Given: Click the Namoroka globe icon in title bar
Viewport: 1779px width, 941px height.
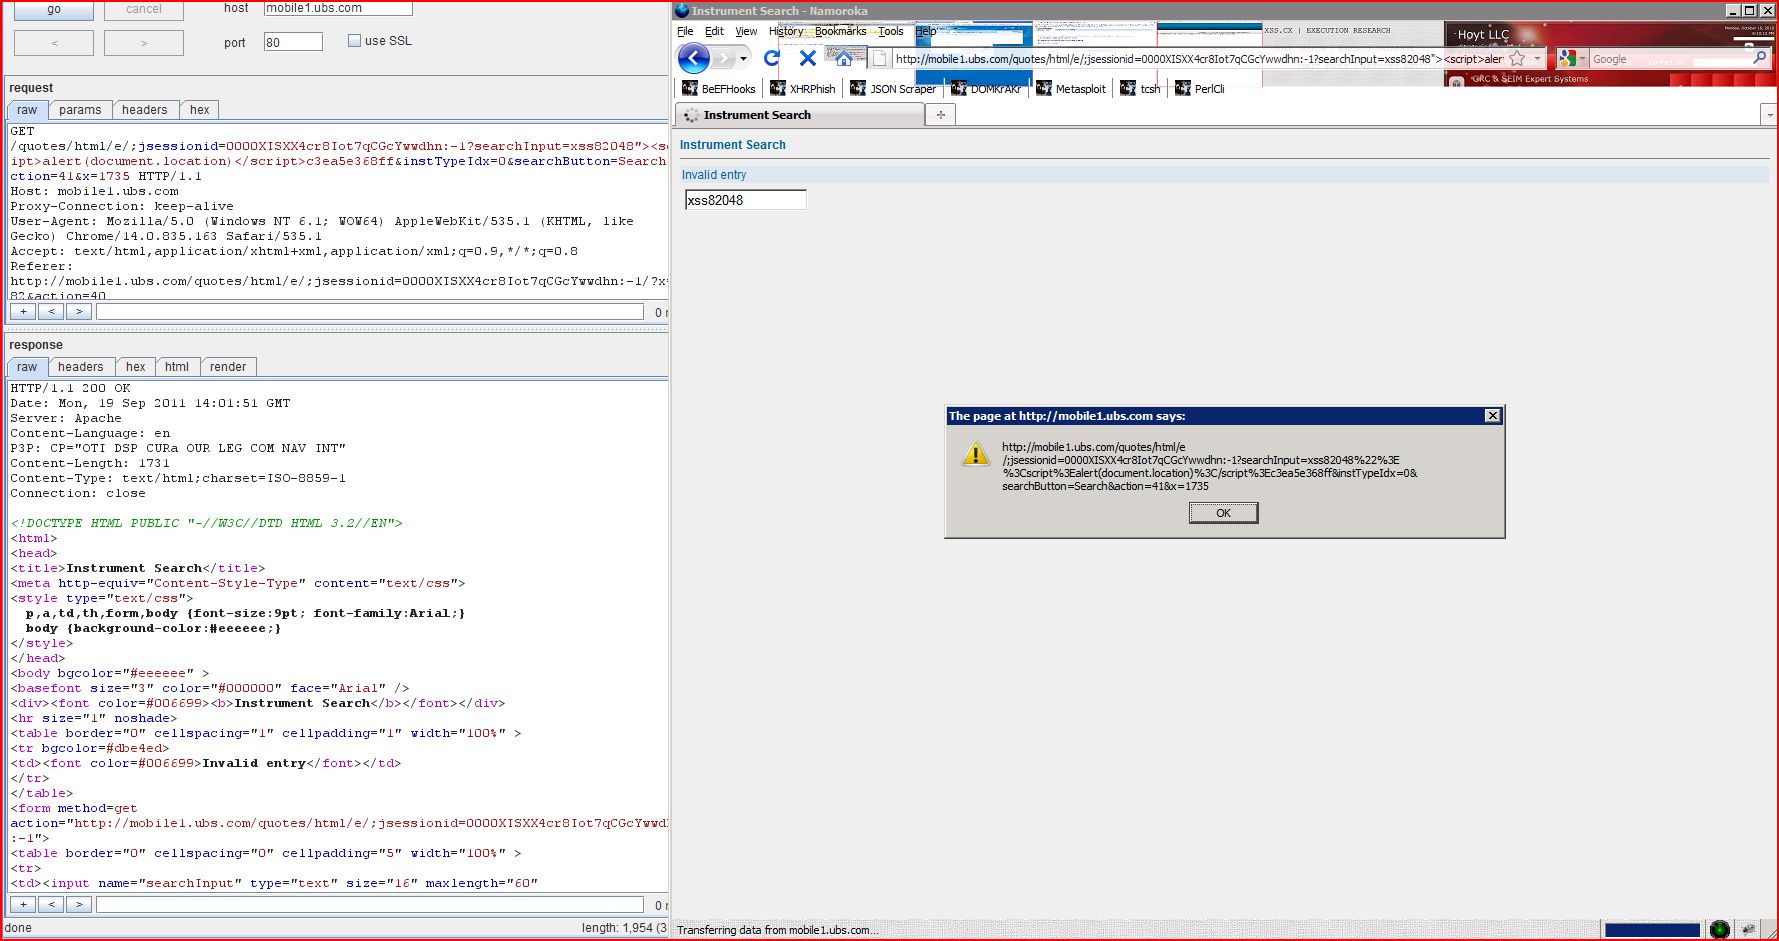Looking at the screenshot, I should 682,10.
